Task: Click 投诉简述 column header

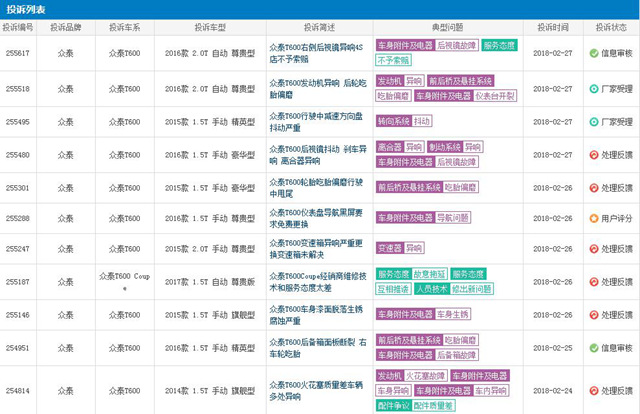Action: pyautogui.click(x=320, y=27)
